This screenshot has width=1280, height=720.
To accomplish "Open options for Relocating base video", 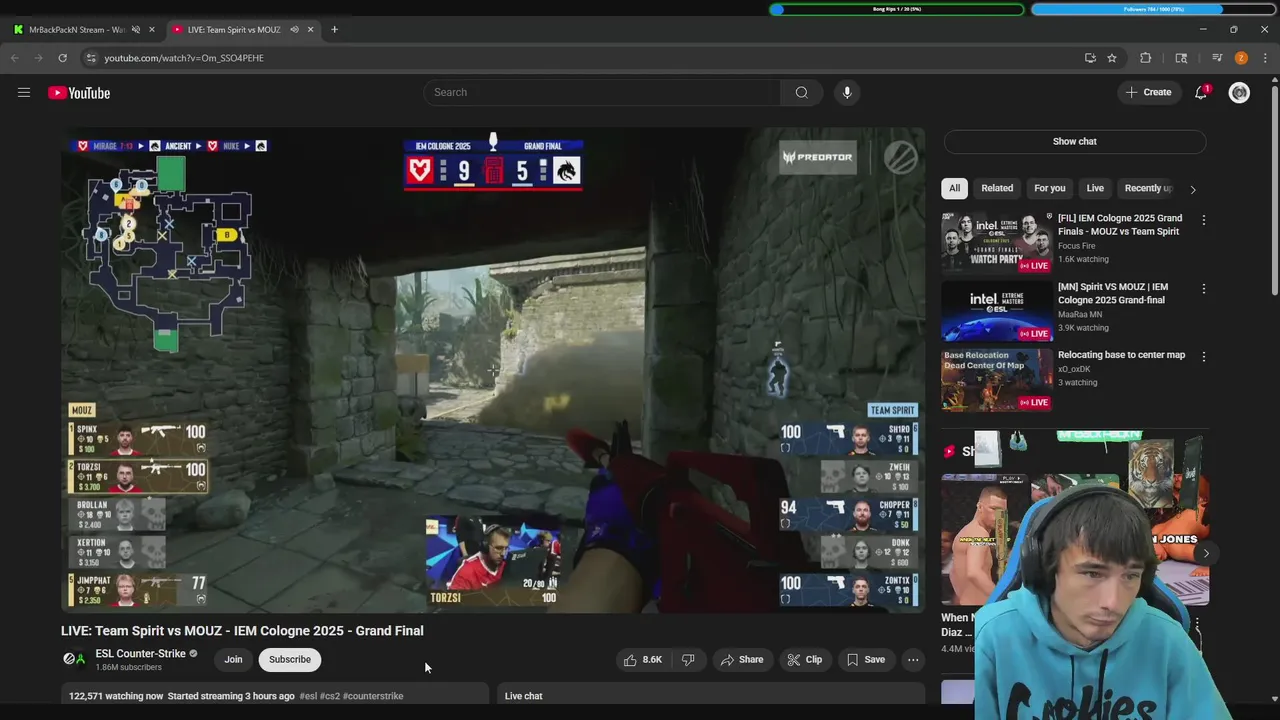I will pyautogui.click(x=1204, y=357).
